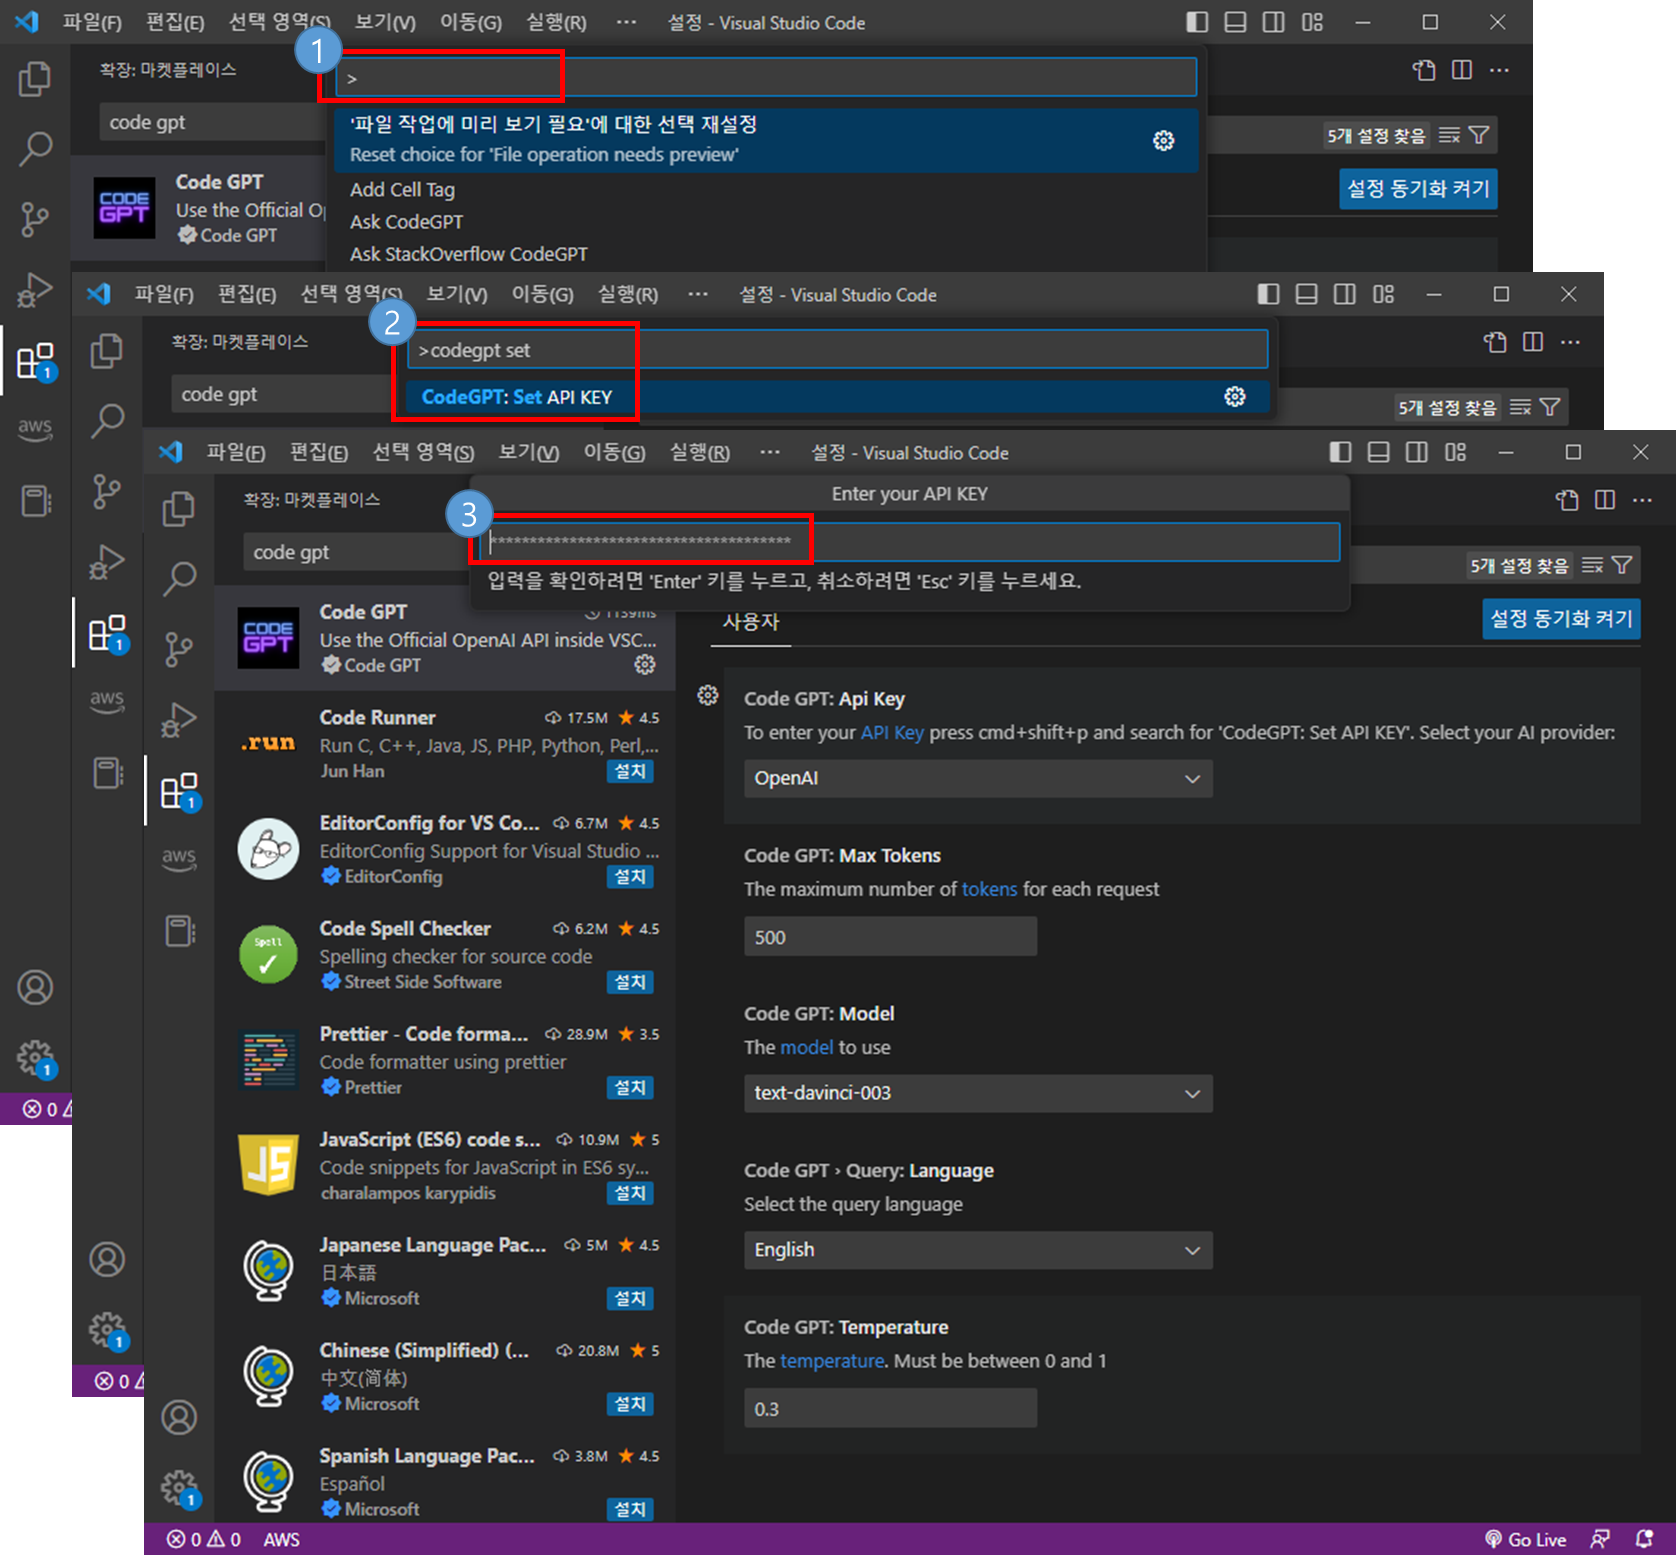Open 편집(E) menu in the front window
The width and height of the screenshot is (1676, 1555).
318,453
